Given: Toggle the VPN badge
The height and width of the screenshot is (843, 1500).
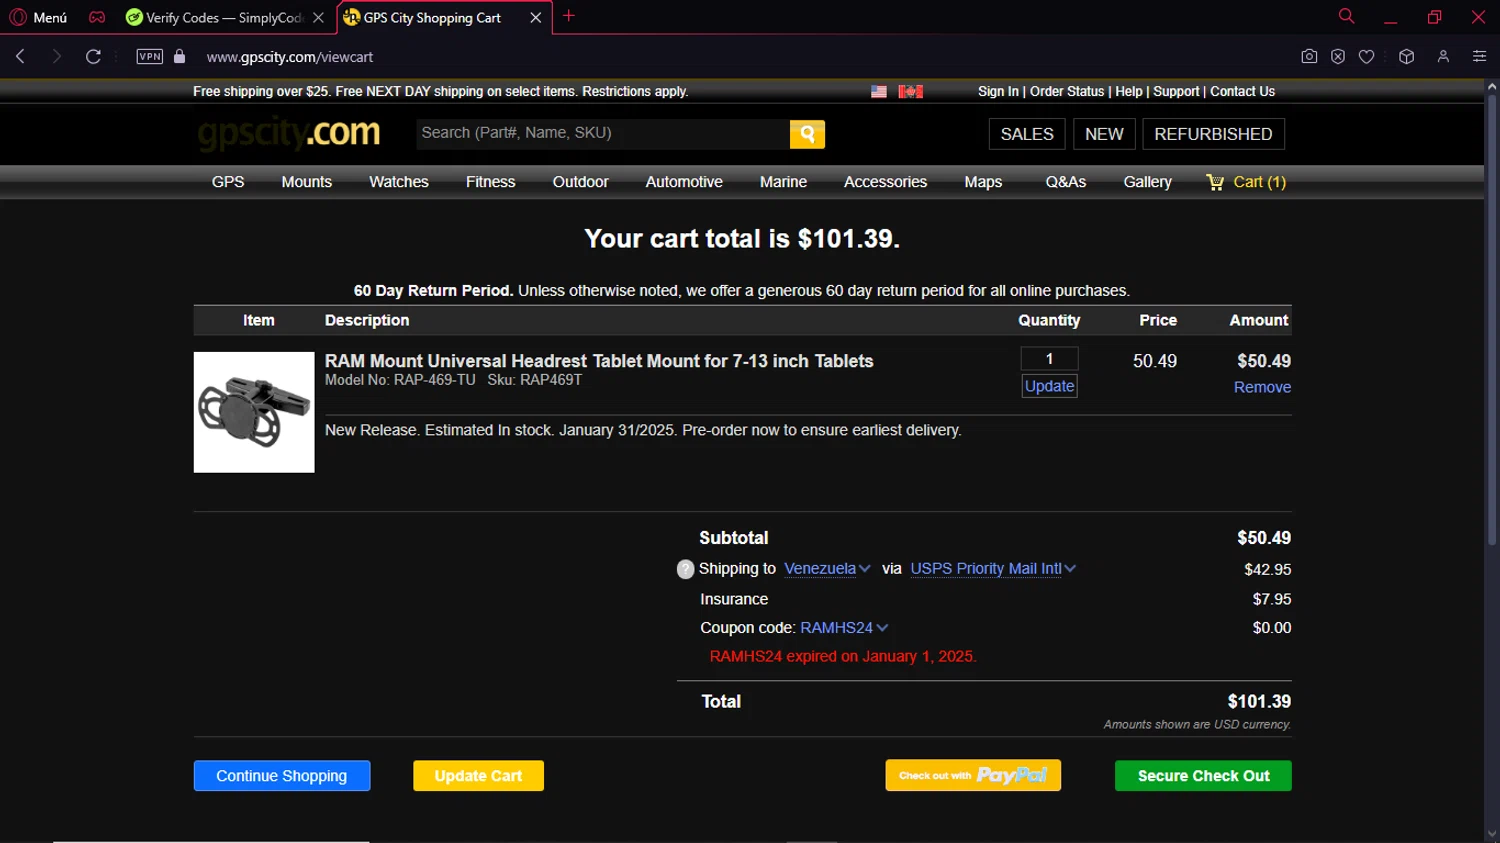Looking at the screenshot, I should click(x=150, y=56).
